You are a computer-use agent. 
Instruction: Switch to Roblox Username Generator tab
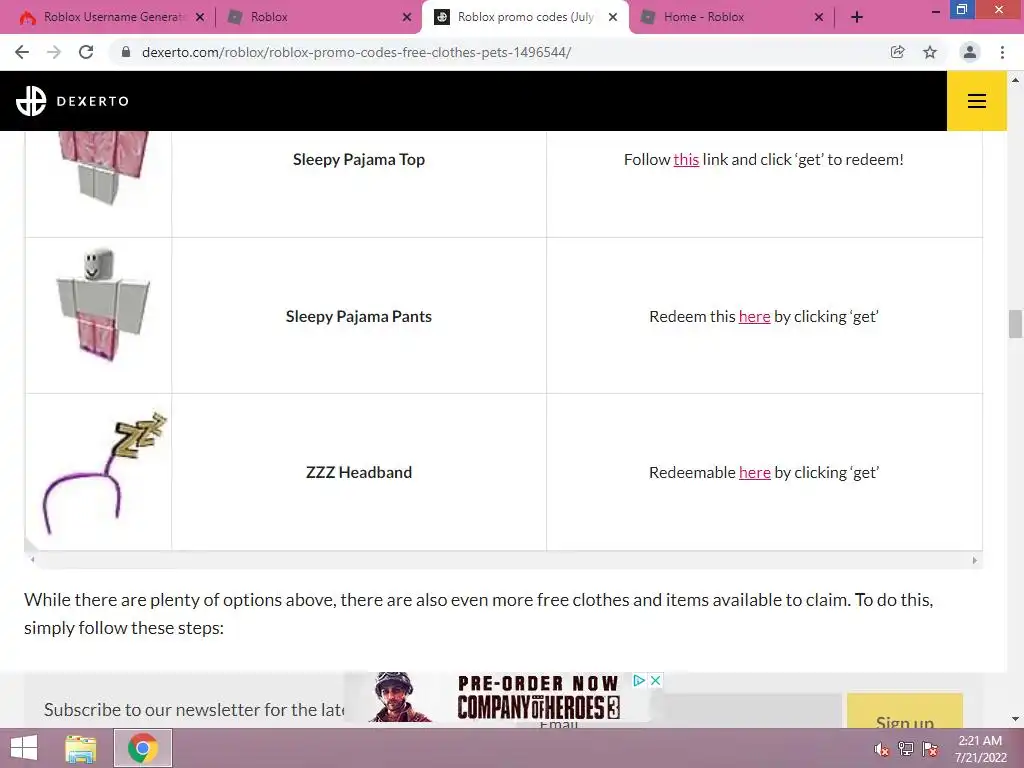pyautogui.click(x=112, y=17)
